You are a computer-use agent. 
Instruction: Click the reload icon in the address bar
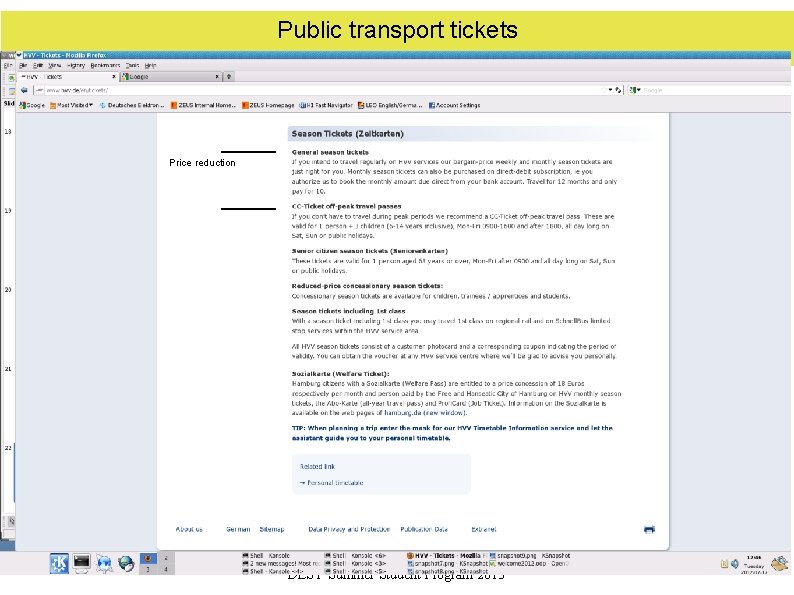point(618,90)
